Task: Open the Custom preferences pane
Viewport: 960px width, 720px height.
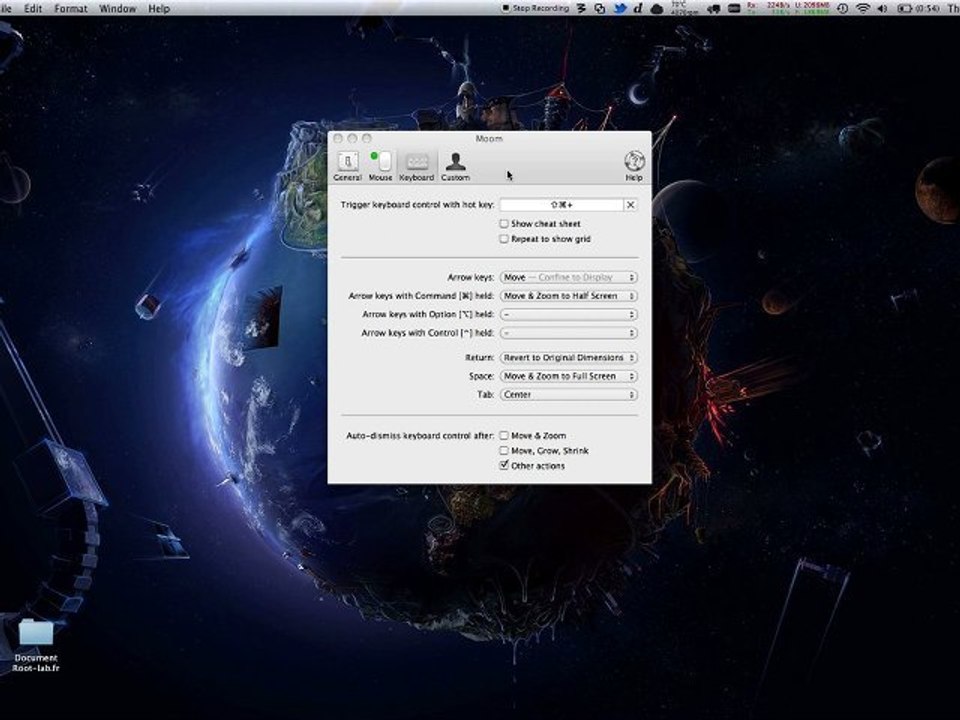Action: click(455, 165)
